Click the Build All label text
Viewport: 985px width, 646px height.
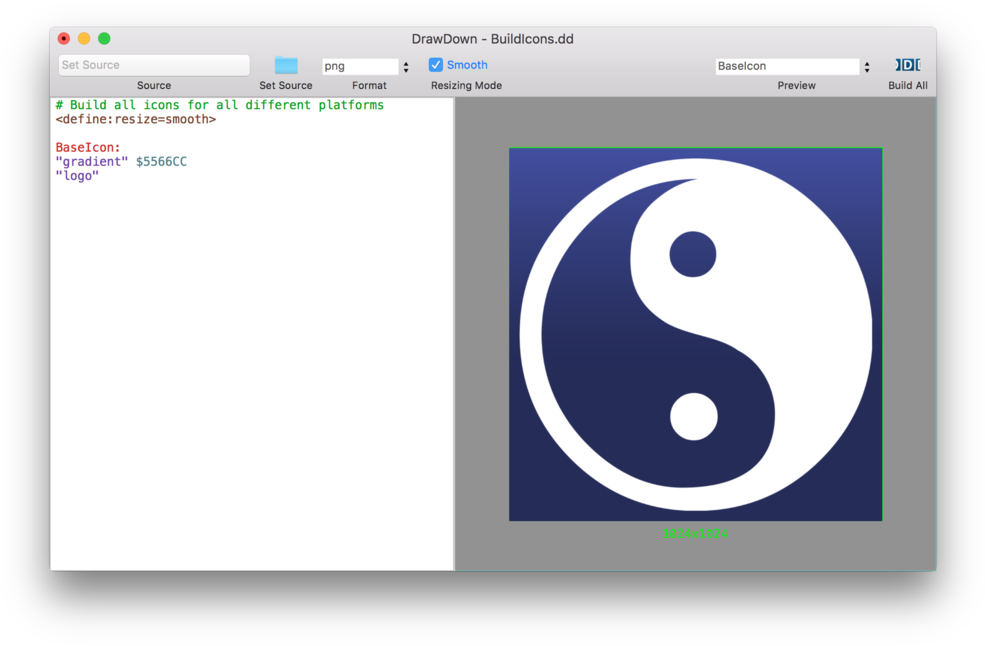coord(907,85)
